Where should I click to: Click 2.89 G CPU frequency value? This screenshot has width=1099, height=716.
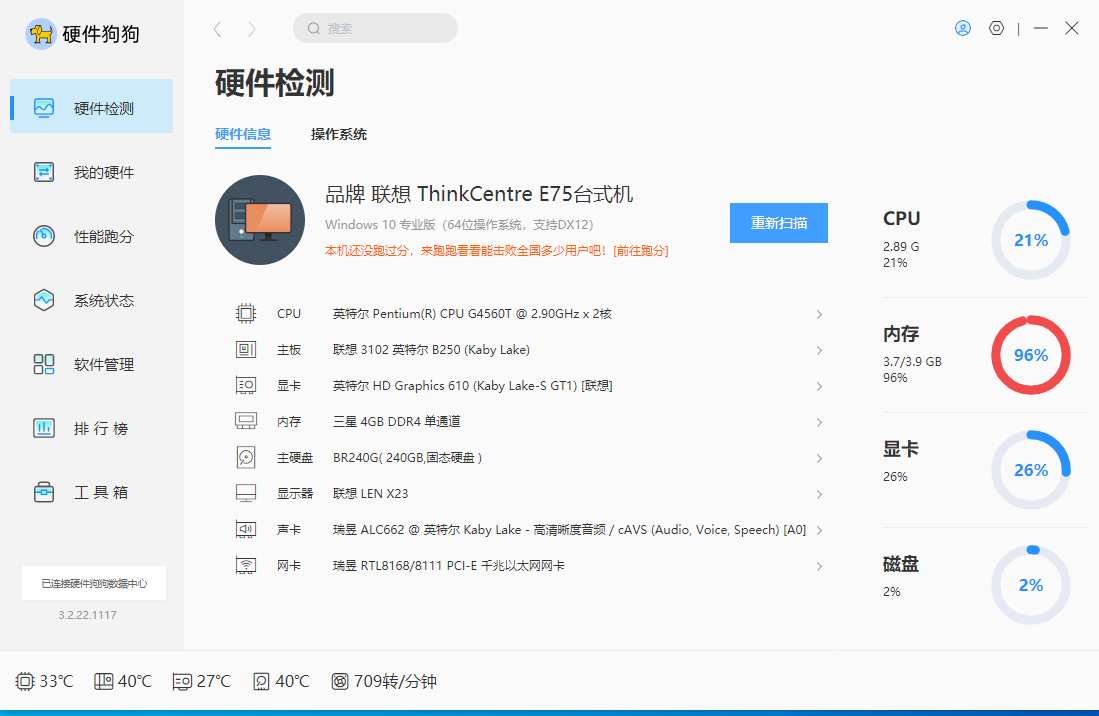point(901,247)
